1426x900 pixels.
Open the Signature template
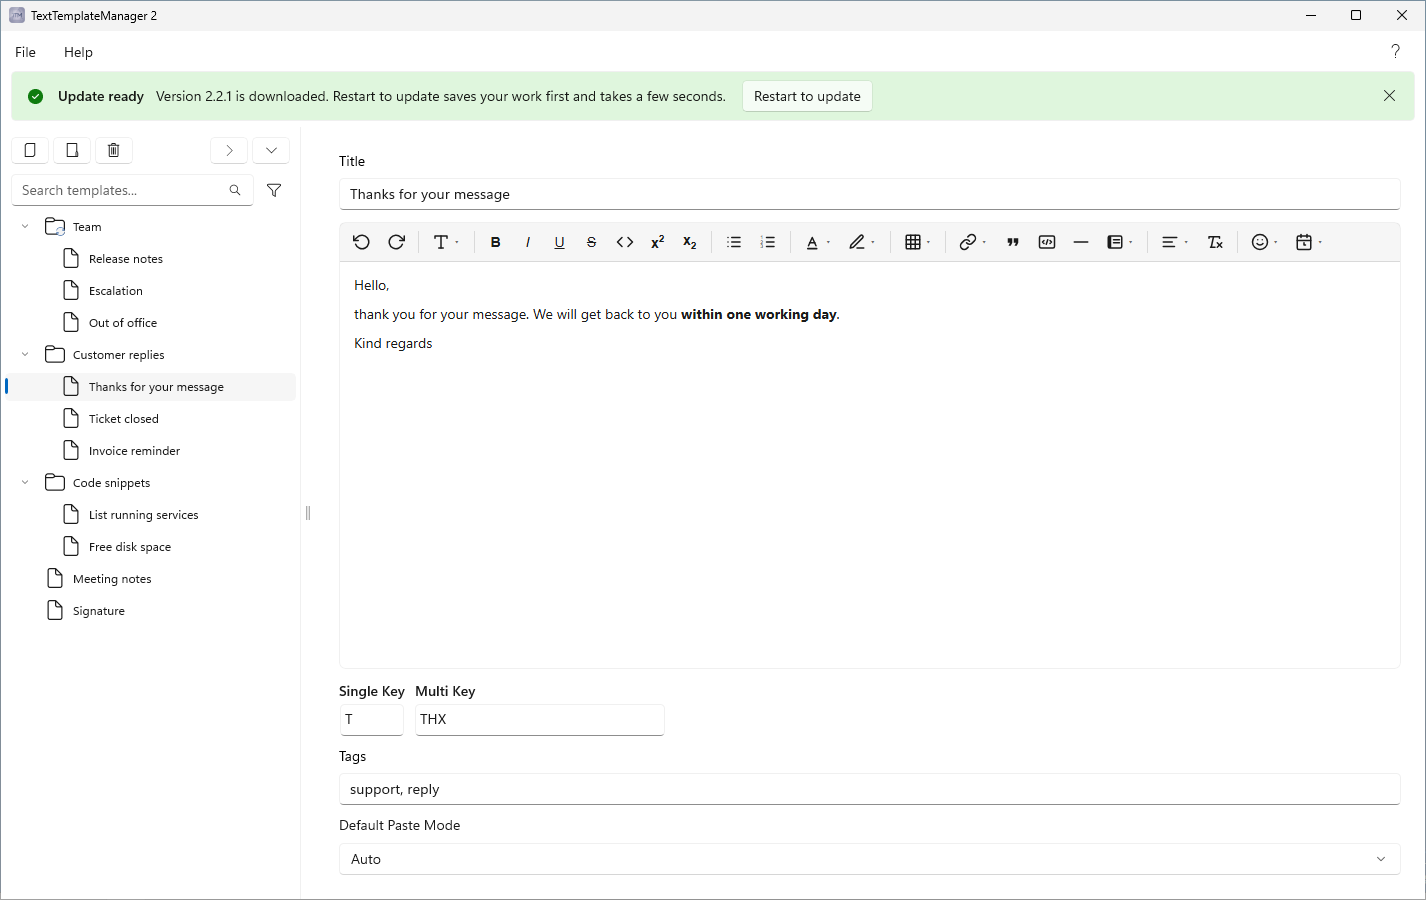coord(151,611)
